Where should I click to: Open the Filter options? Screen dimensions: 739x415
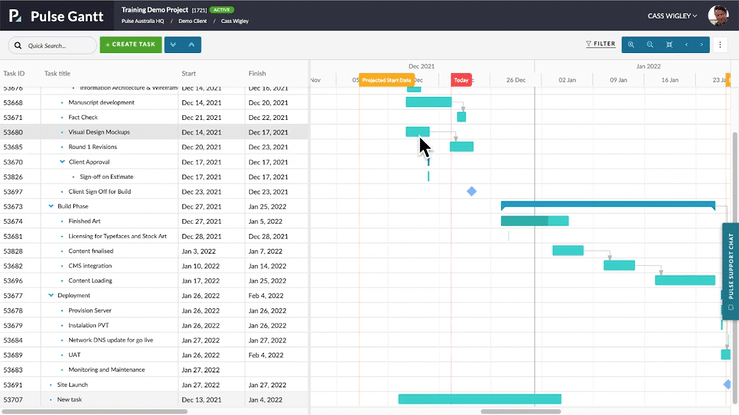coord(600,45)
